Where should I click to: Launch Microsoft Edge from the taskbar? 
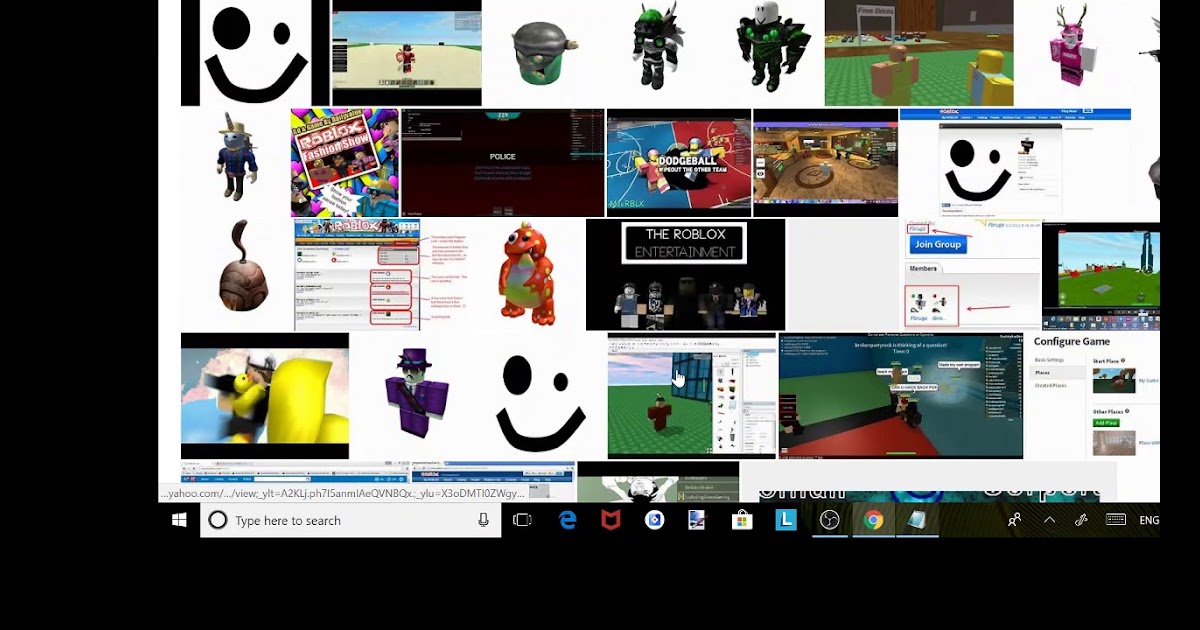pyautogui.click(x=568, y=520)
